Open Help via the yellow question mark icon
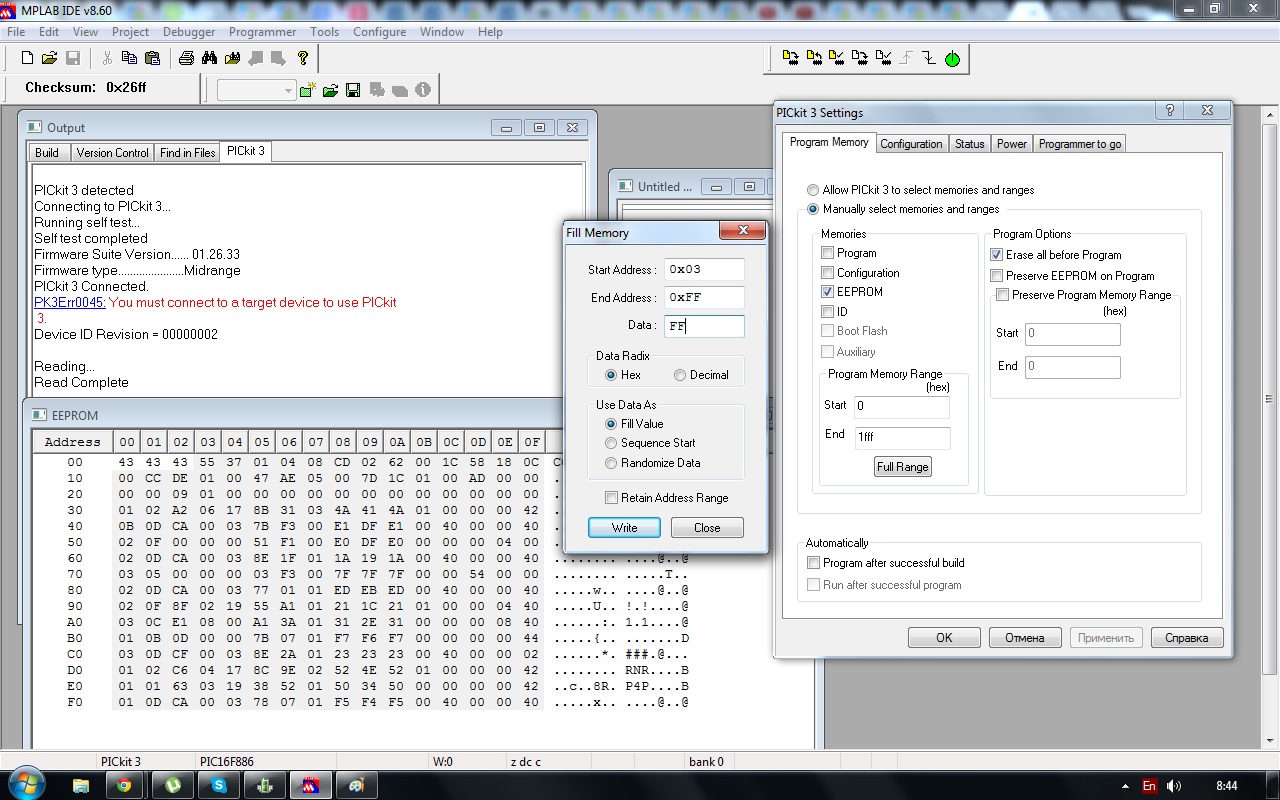The height and width of the screenshot is (800, 1280). pos(303,58)
